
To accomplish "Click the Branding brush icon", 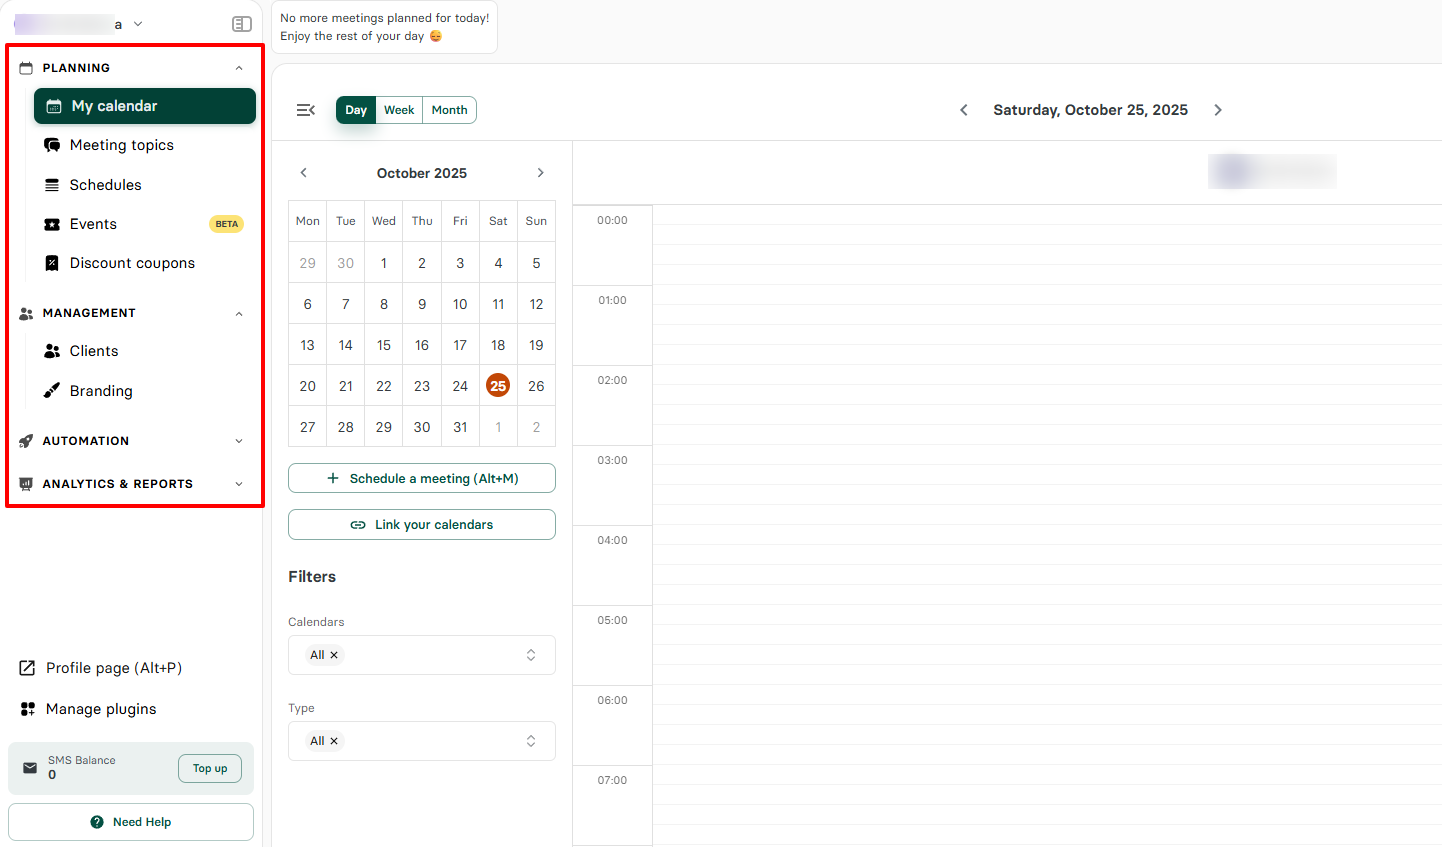I will pos(52,390).
